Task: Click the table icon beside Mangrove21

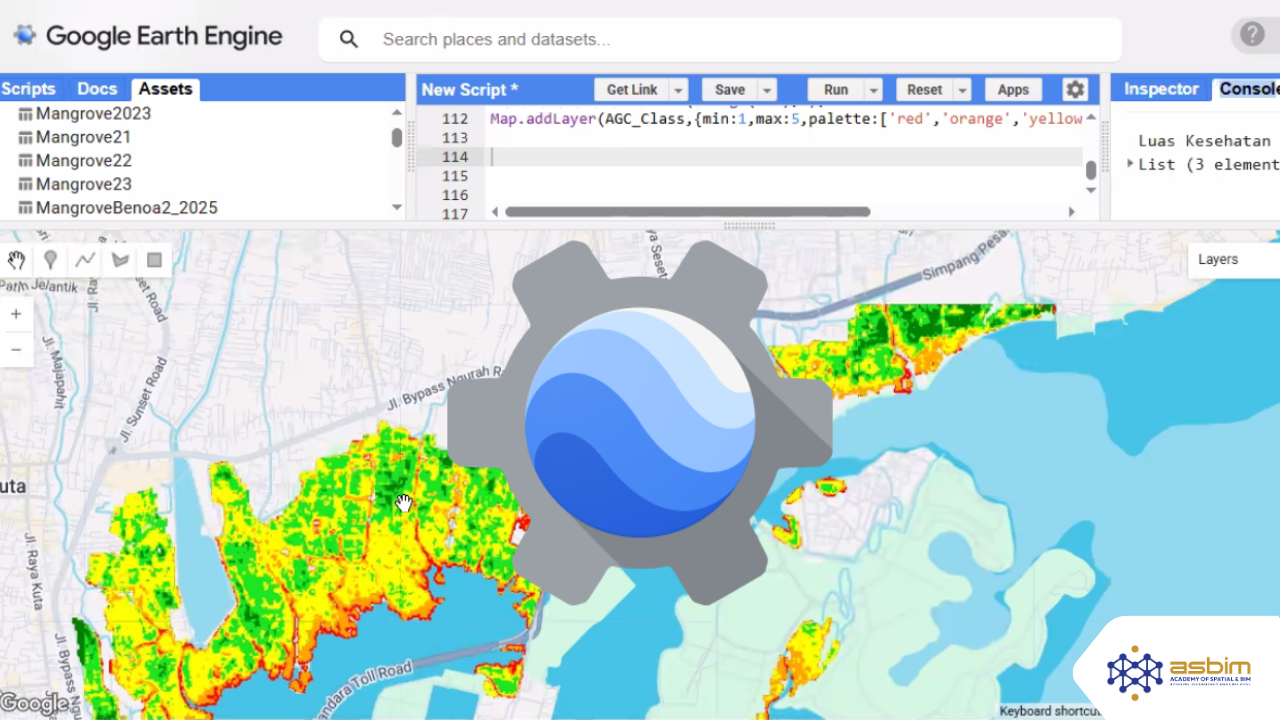Action: pyautogui.click(x=26, y=138)
